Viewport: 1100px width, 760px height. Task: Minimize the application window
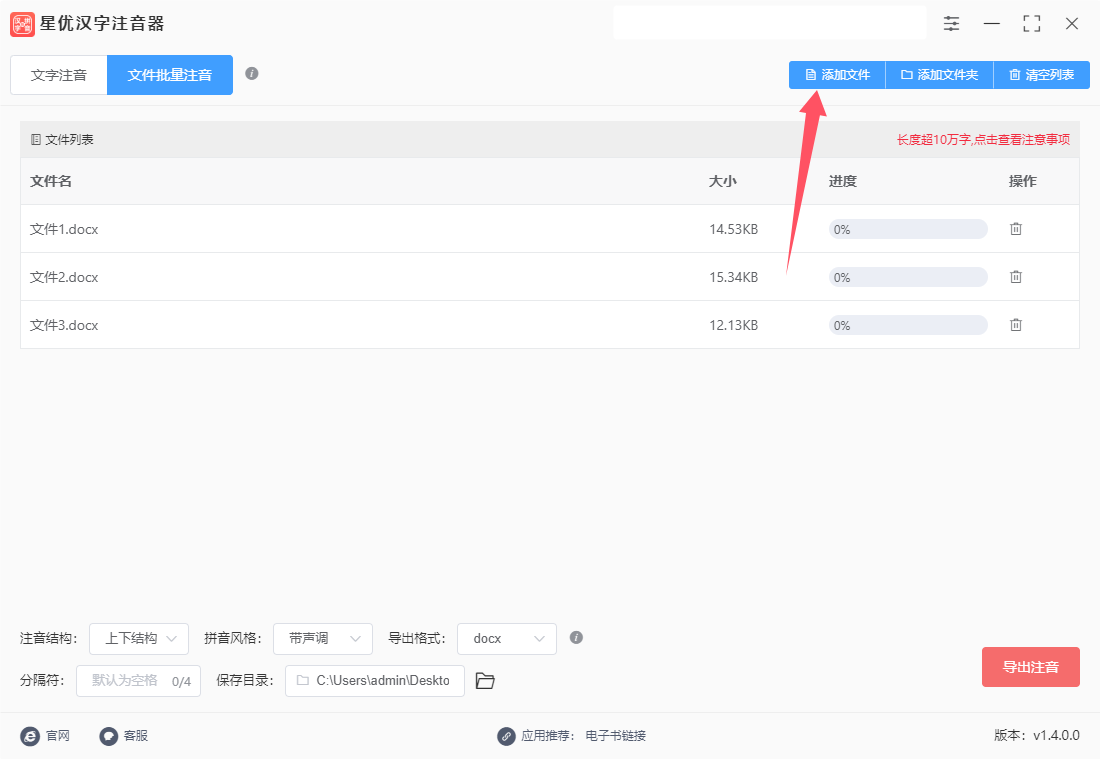(x=992, y=24)
